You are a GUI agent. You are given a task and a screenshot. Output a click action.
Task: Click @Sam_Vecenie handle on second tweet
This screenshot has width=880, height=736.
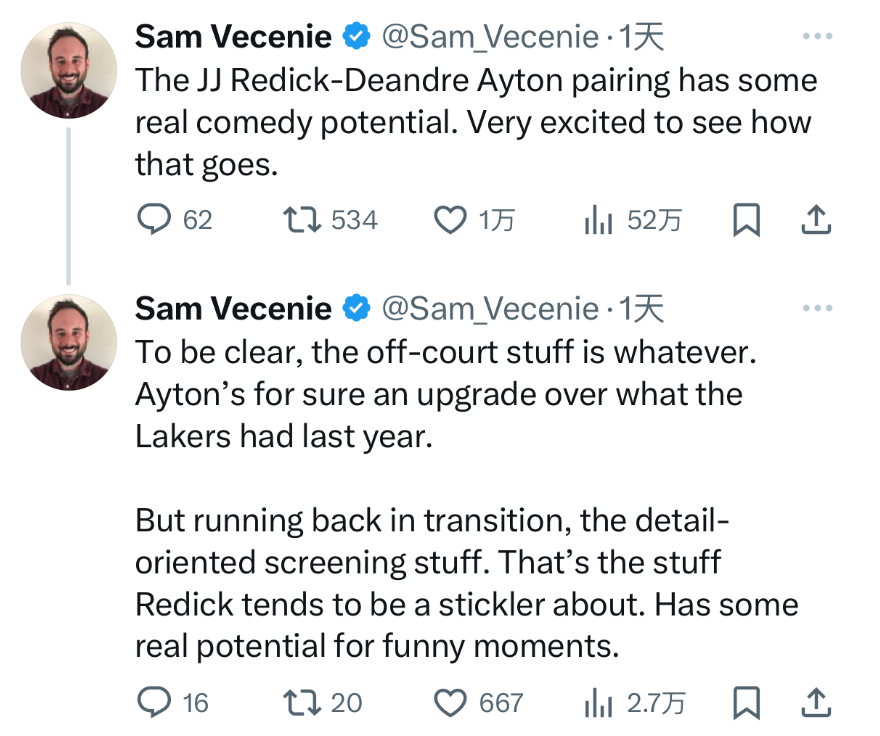[x=490, y=309]
